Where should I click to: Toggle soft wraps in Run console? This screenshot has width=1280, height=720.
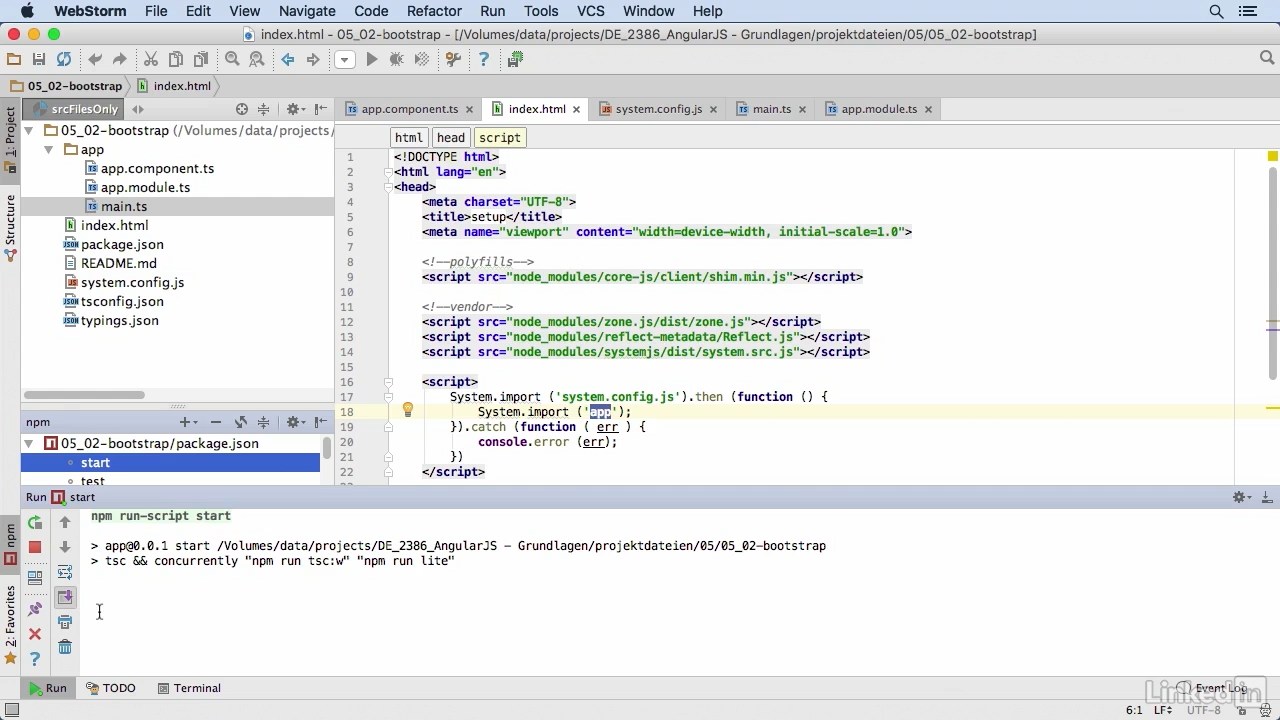[65, 572]
